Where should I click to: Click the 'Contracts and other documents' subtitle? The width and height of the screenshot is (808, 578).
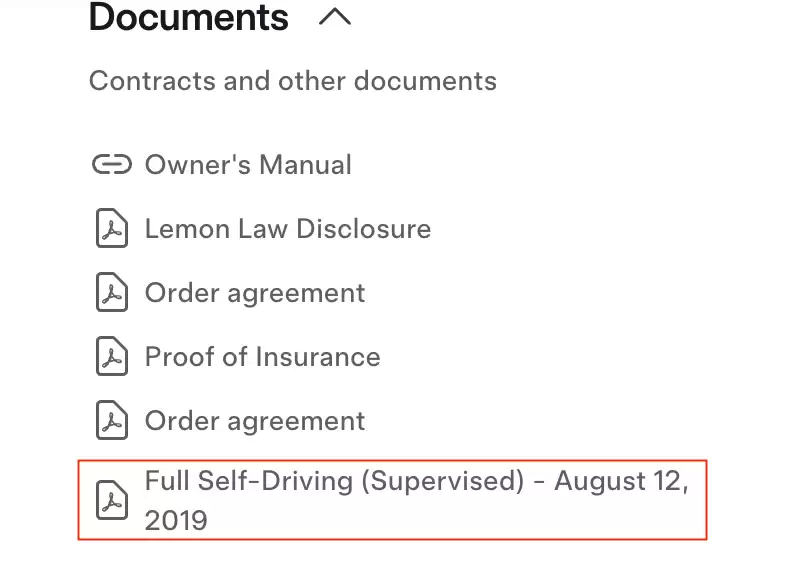click(x=293, y=81)
